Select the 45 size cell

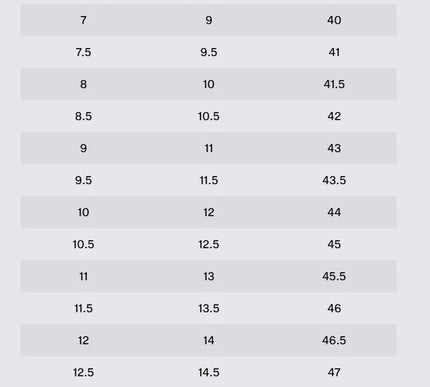[x=334, y=244]
